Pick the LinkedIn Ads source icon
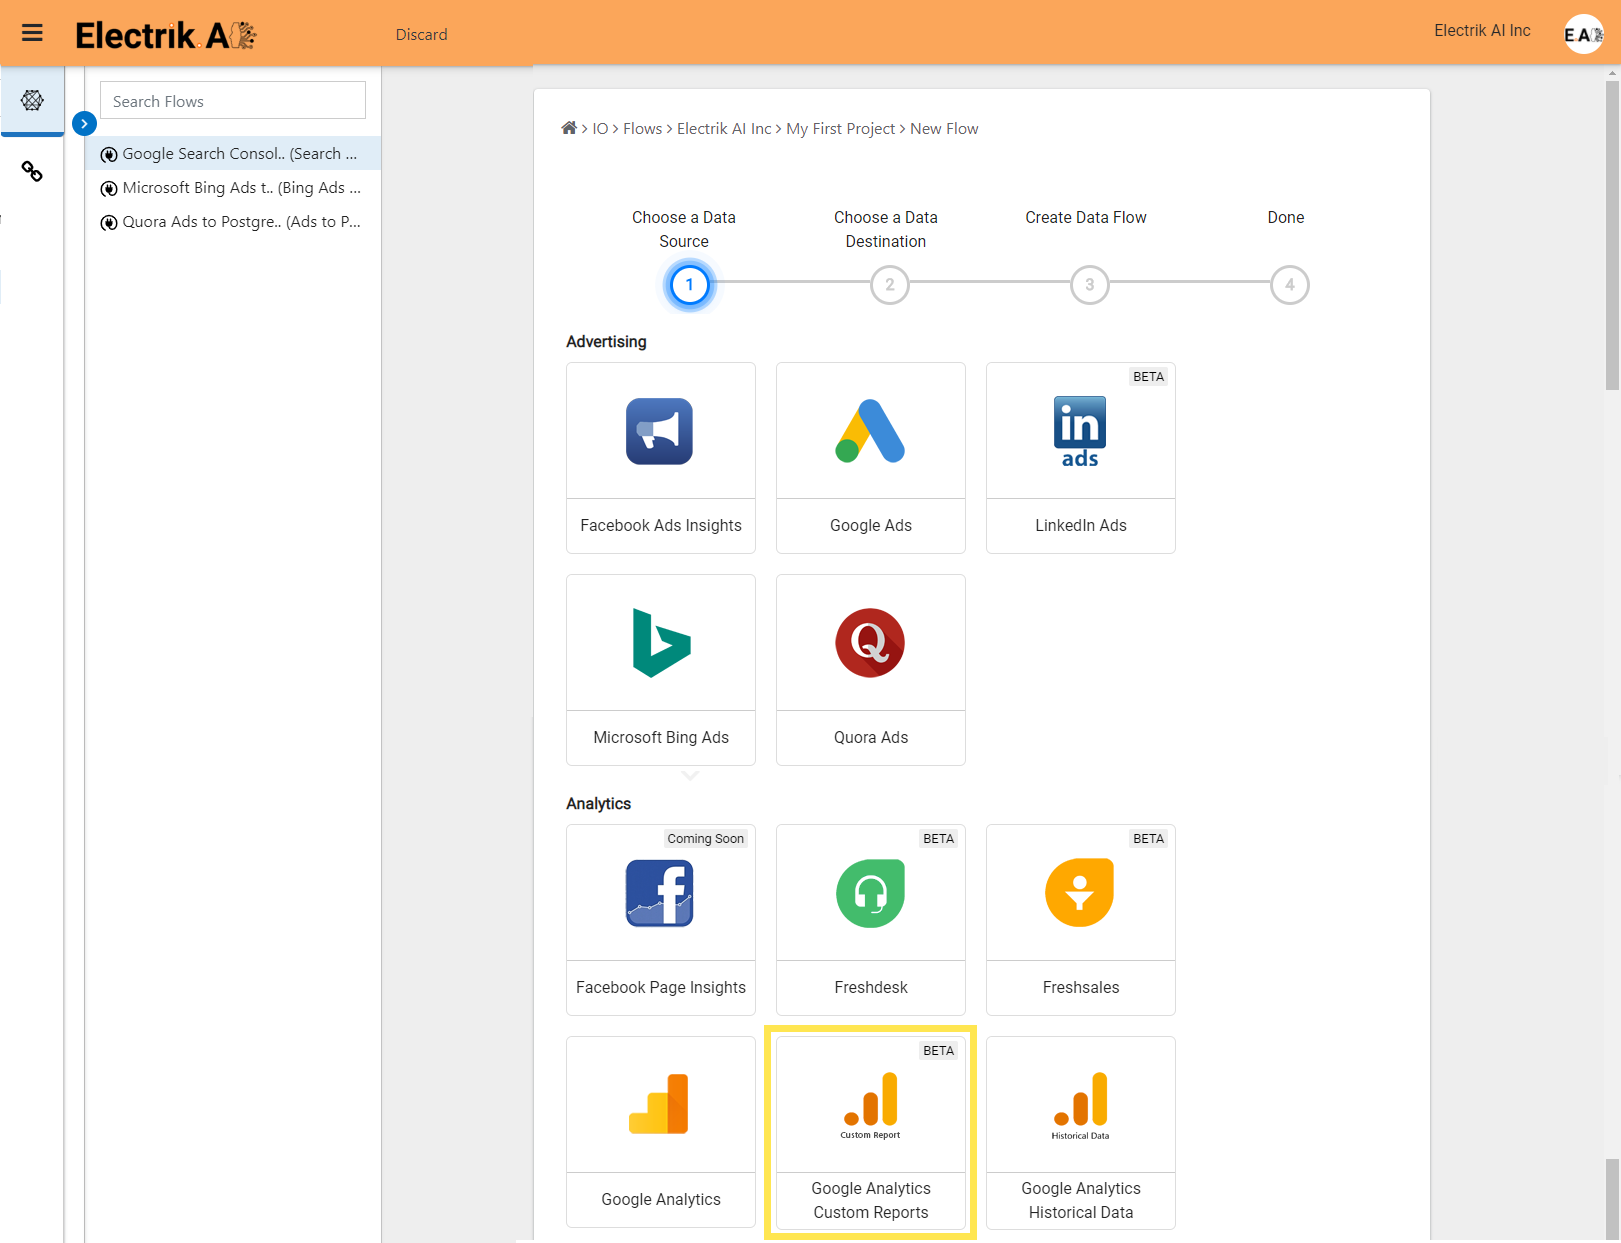Image resolution: width=1621 pixels, height=1243 pixels. pos(1080,431)
